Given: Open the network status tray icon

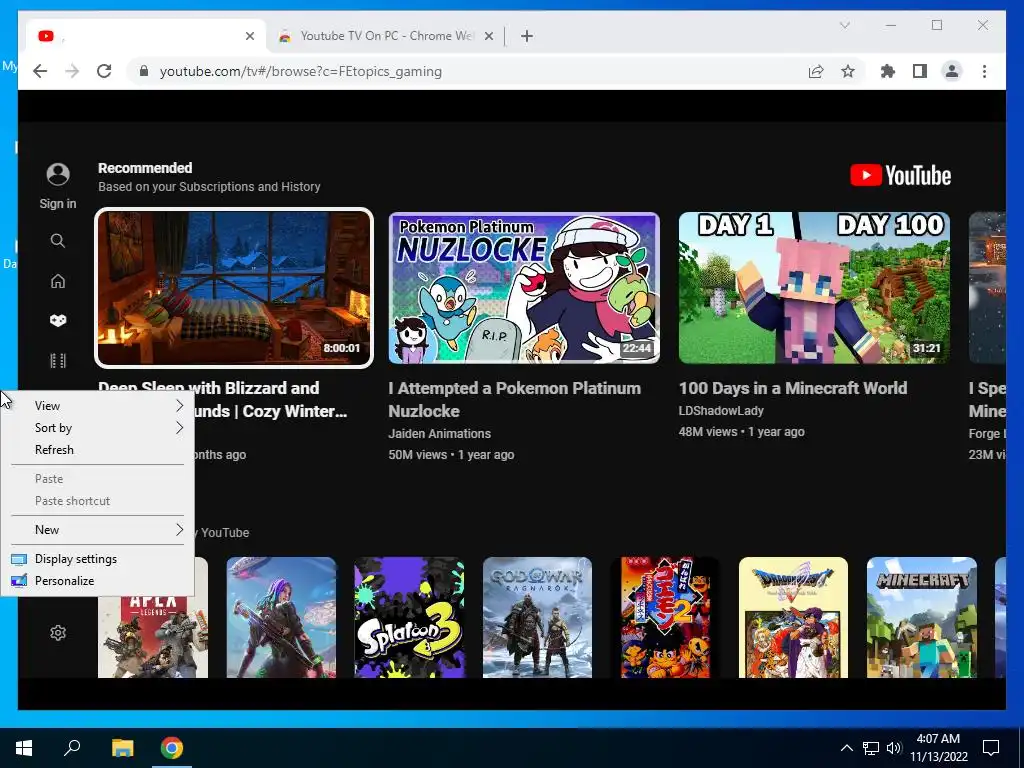Looking at the screenshot, I should click(x=871, y=748).
